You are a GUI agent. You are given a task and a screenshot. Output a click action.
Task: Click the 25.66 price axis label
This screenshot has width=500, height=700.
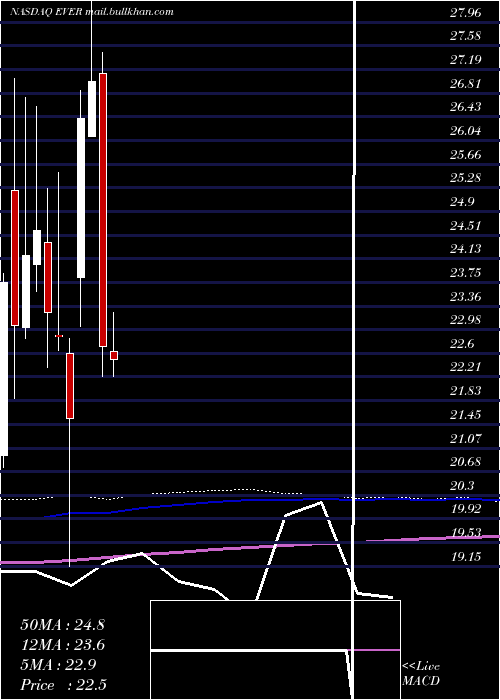click(x=466, y=154)
